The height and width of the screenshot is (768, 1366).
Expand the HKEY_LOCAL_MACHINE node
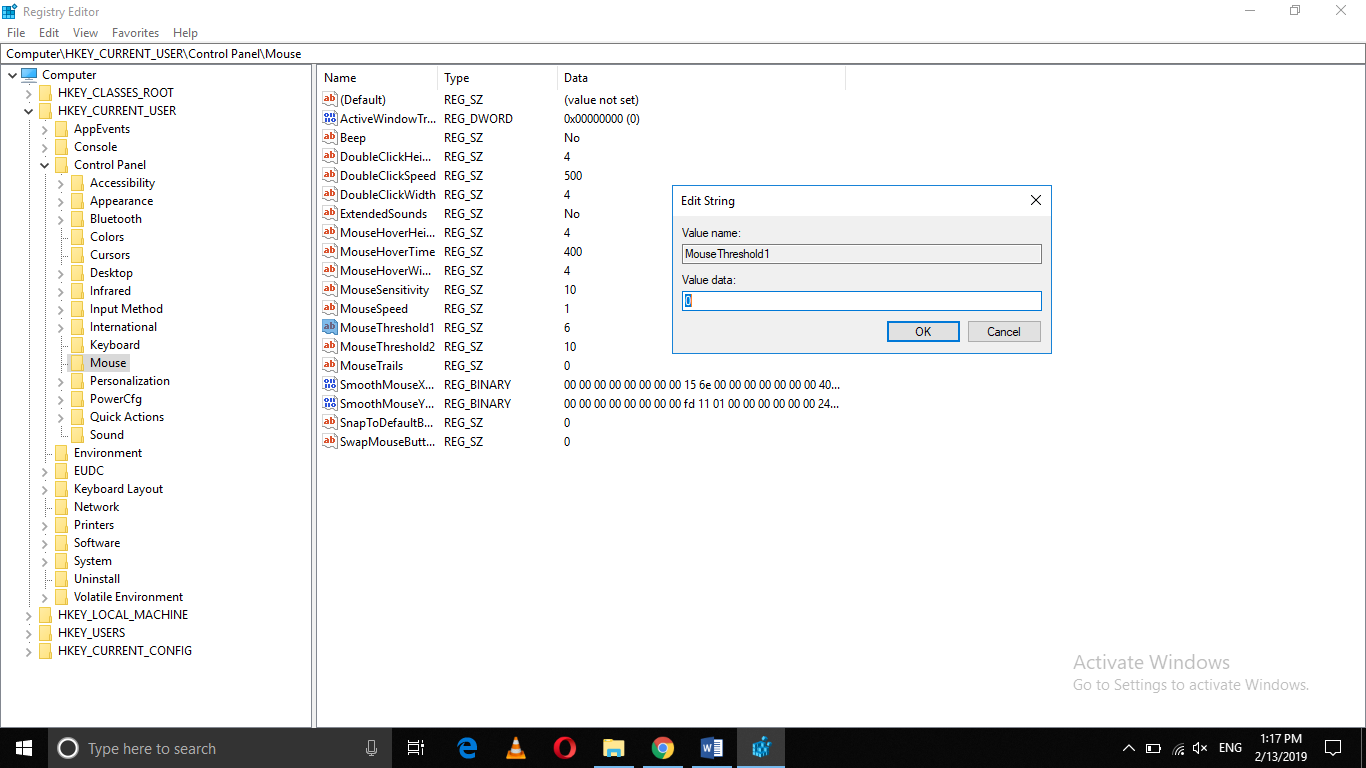[x=28, y=614]
